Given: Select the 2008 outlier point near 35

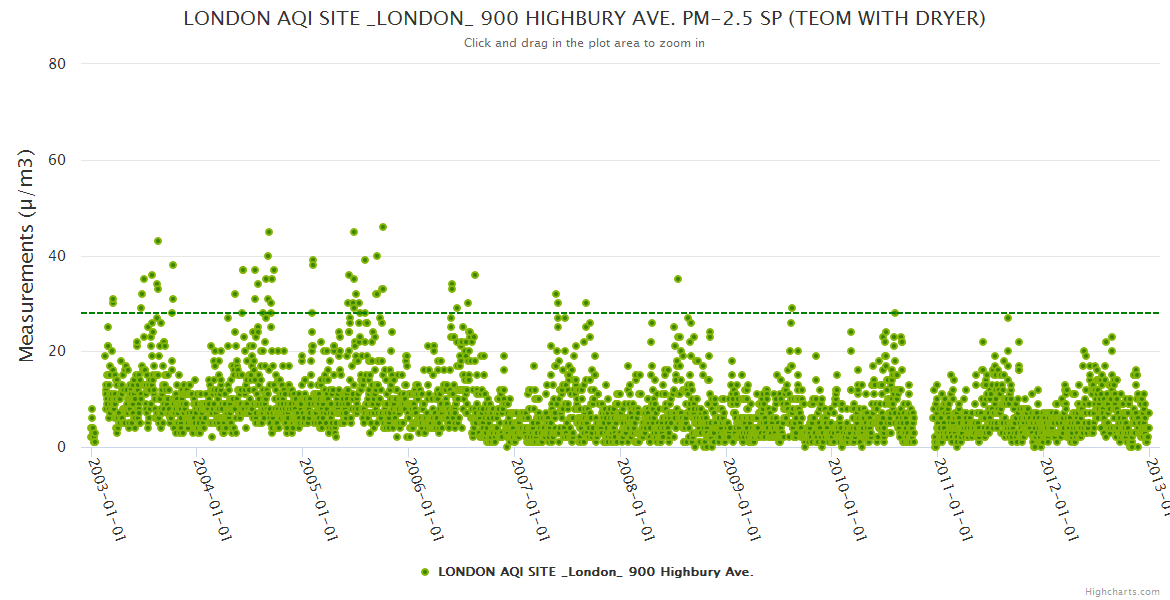Looking at the screenshot, I should 678,279.
